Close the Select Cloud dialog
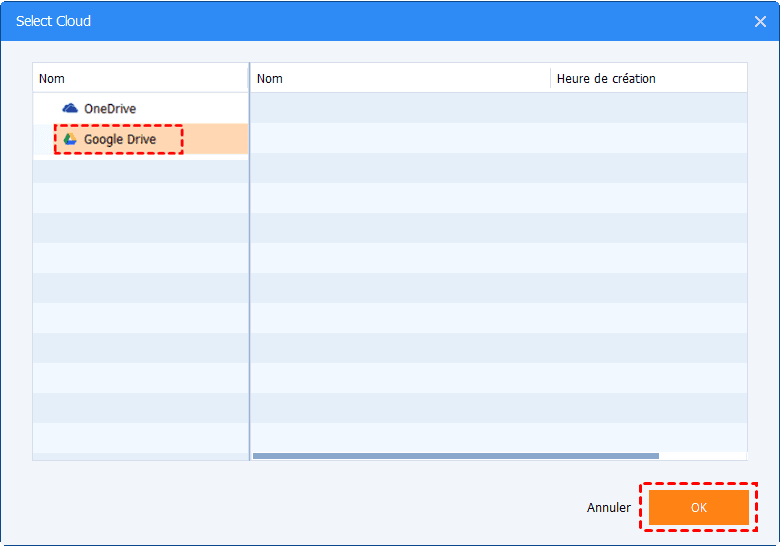Image resolution: width=780 pixels, height=546 pixels. [760, 21]
